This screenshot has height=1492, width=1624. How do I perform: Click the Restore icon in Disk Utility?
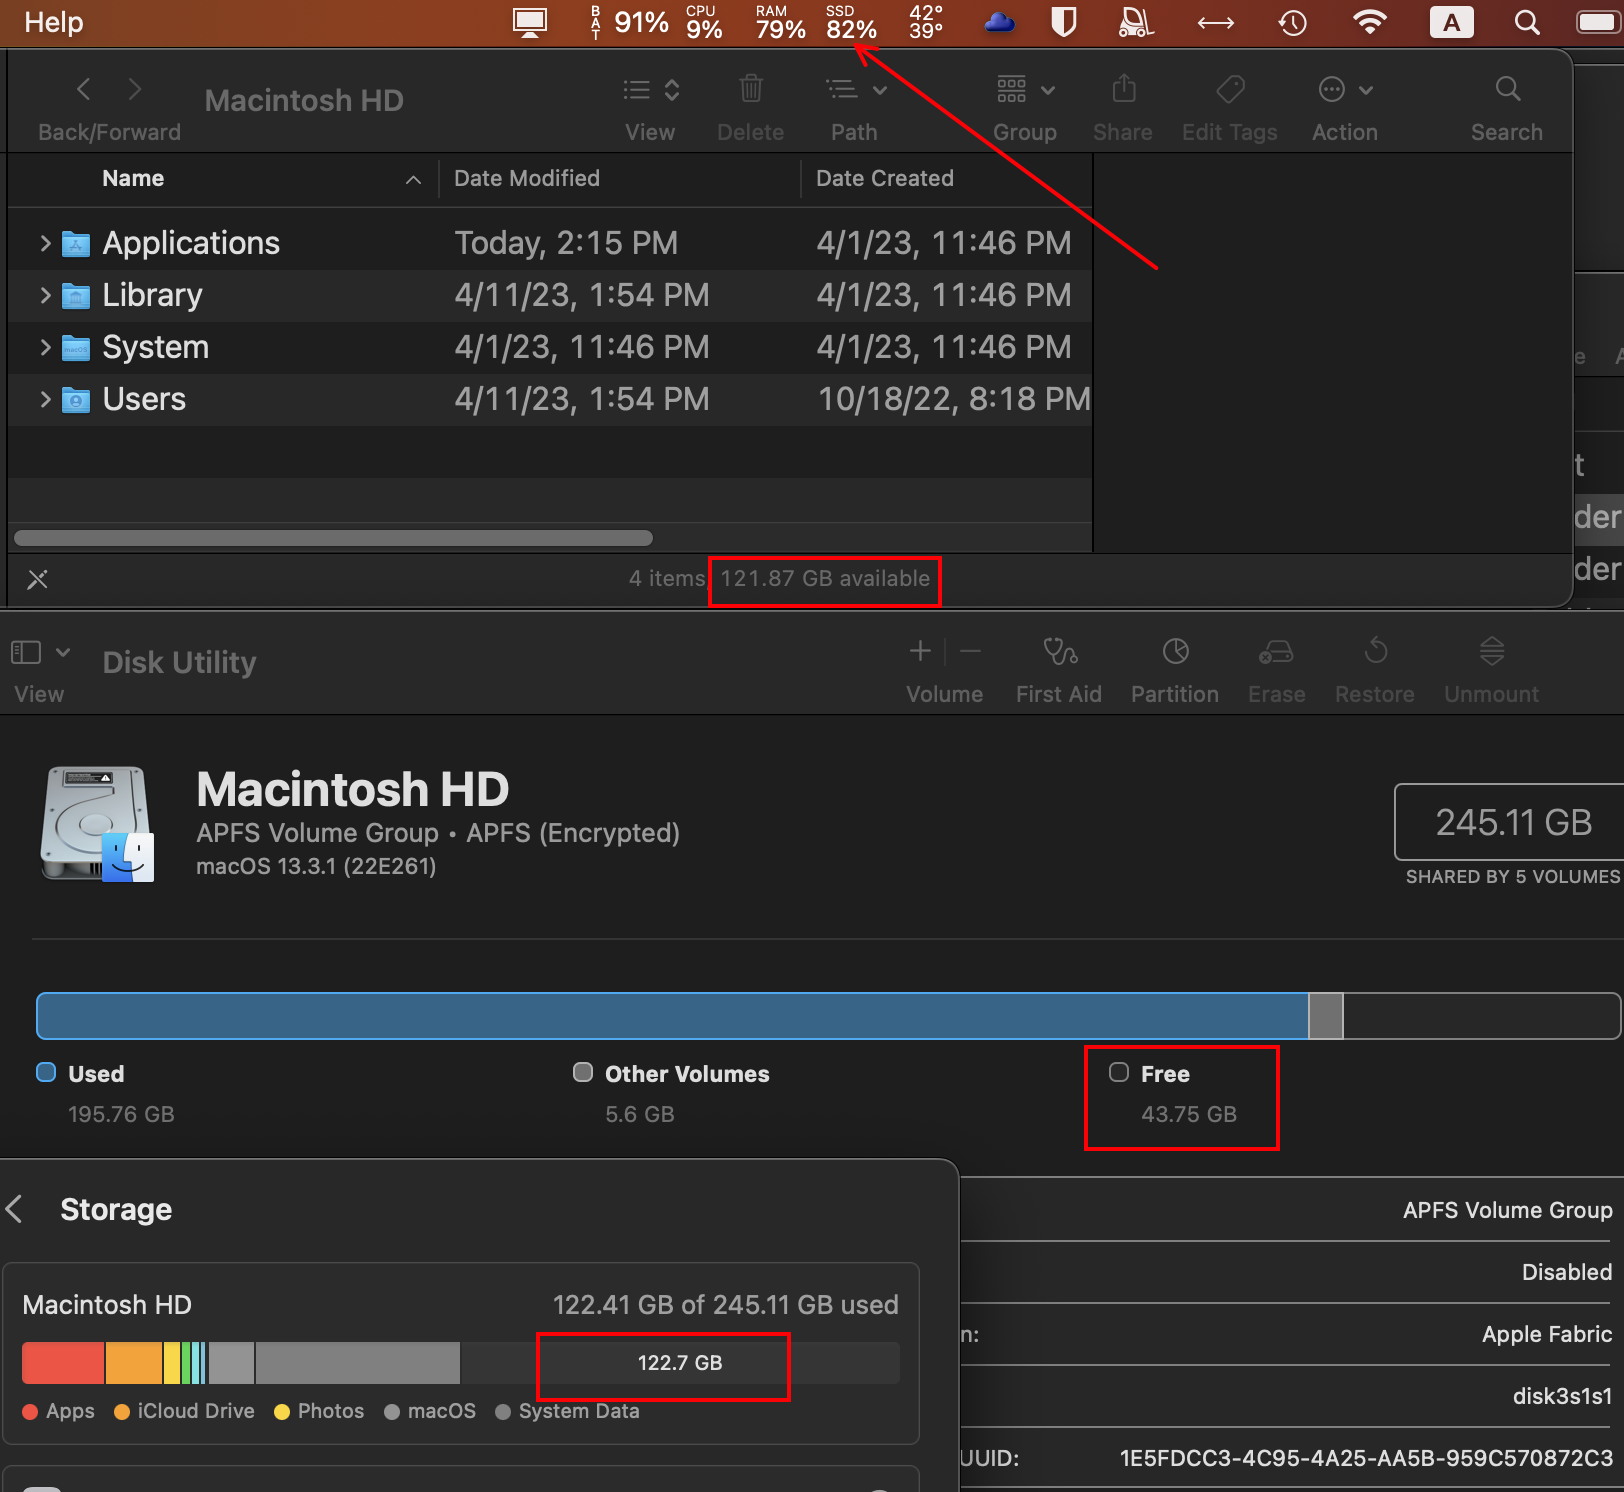pos(1376,652)
